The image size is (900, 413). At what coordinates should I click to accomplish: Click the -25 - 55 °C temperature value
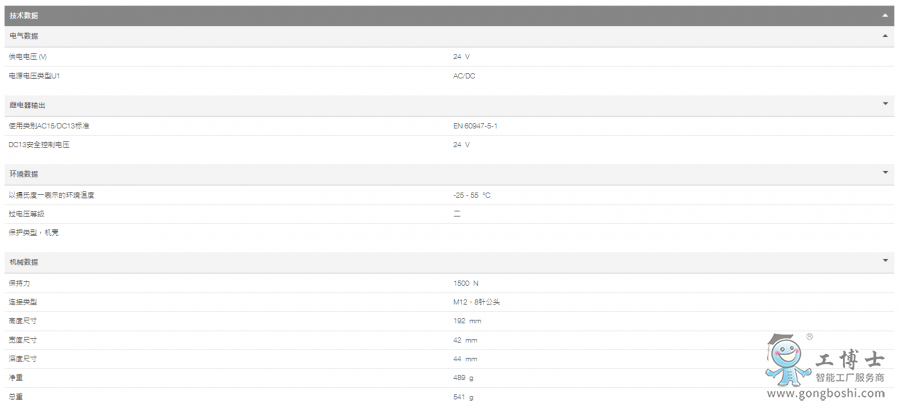472,195
